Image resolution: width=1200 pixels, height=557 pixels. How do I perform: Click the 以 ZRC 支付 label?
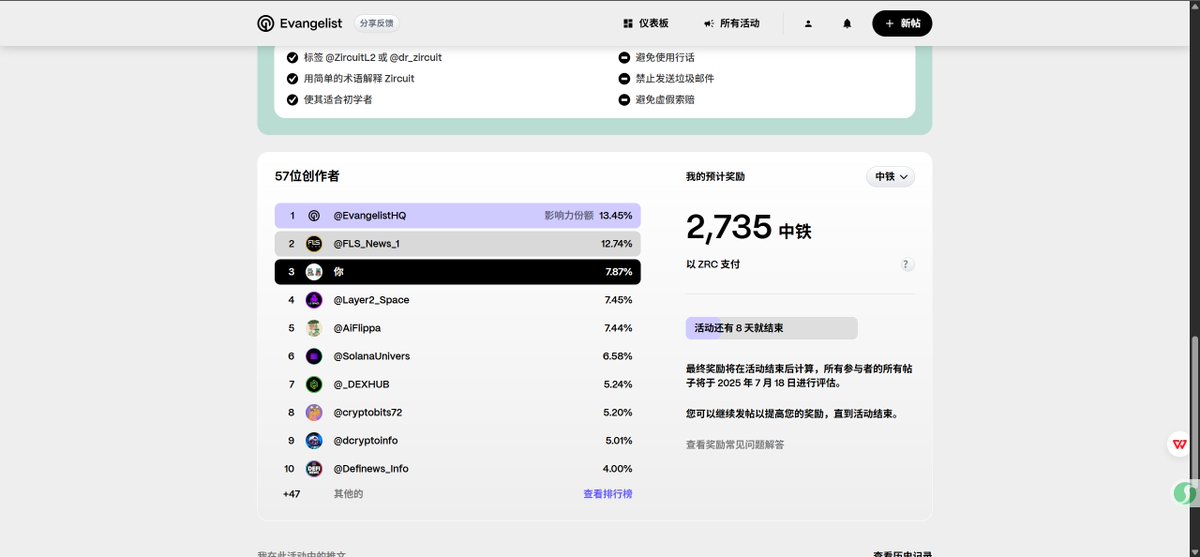(713, 264)
